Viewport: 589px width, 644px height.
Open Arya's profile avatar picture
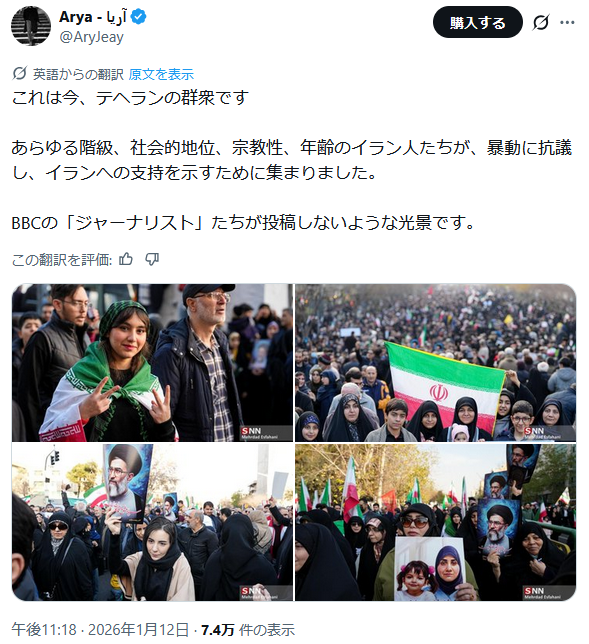click(x=31, y=25)
